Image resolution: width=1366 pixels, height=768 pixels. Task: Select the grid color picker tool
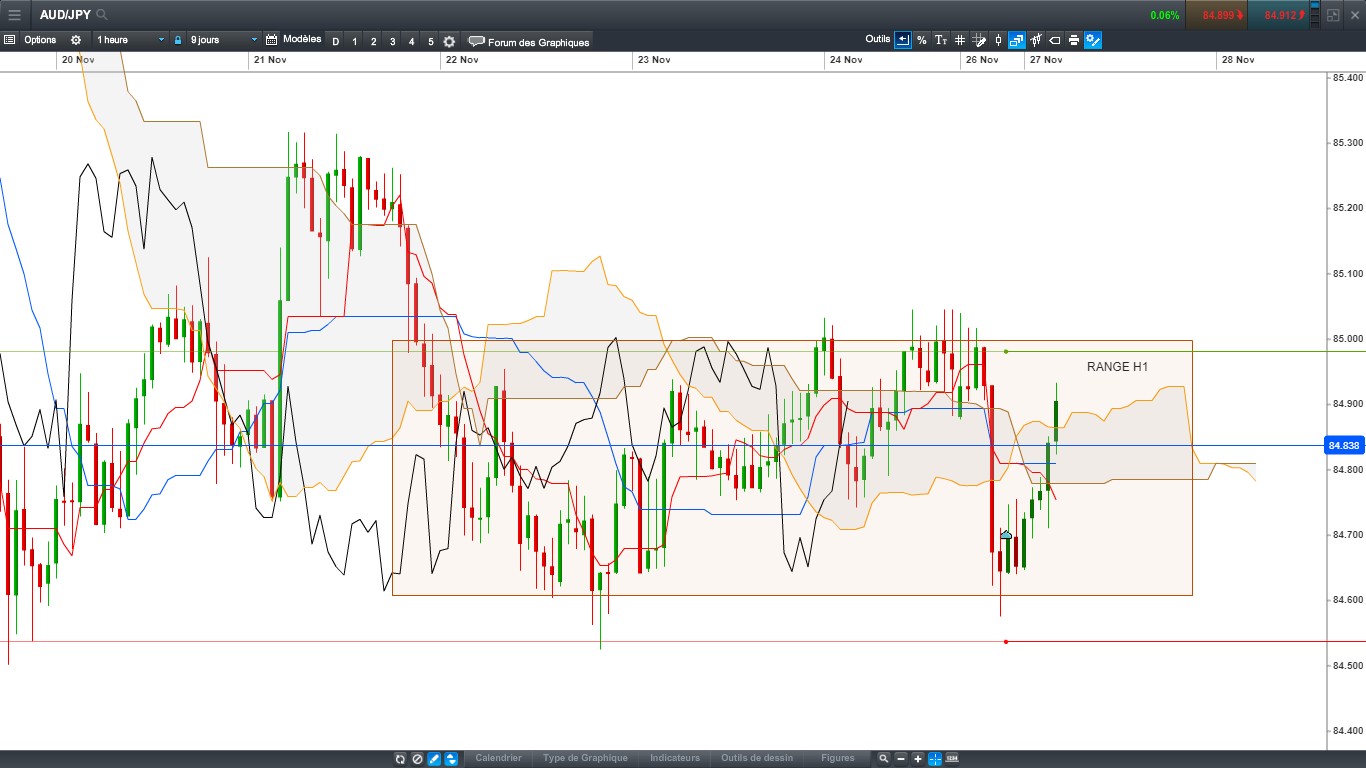[x=979, y=40]
